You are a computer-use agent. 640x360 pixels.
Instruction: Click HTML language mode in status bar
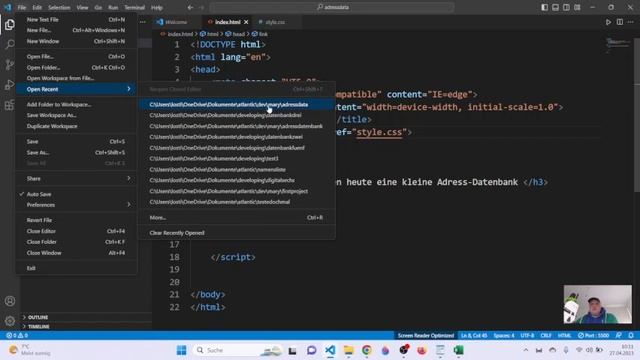(x=564, y=336)
